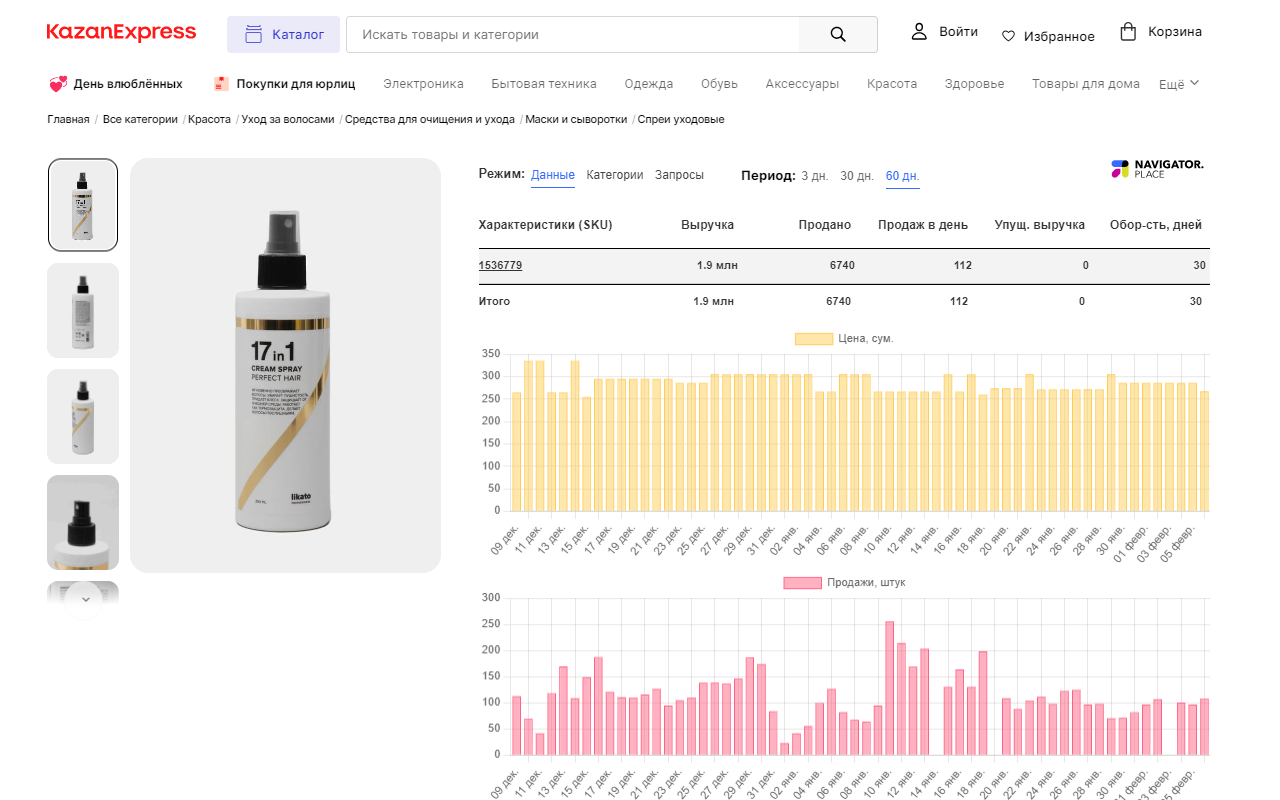
Task: Toggle the pink 'Продажи, штук' legend swatch
Action: click(x=802, y=583)
